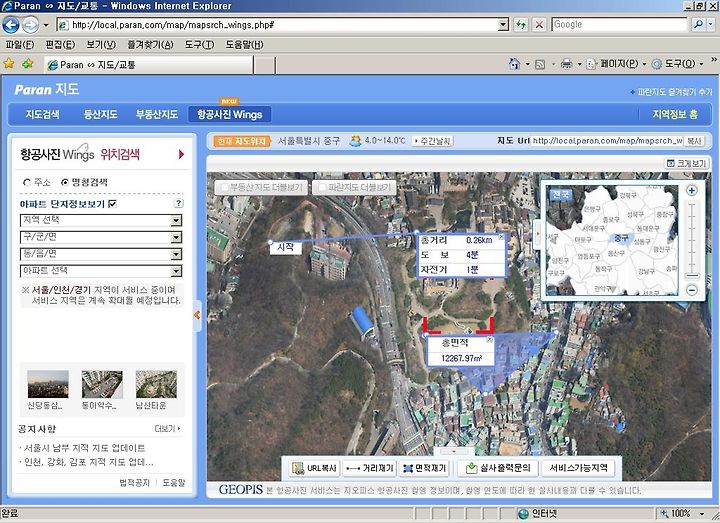The width and height of the screenshot is (720, 523).
Task: Click the 복사 button next to 지도 Url
Action: point(694,141)
